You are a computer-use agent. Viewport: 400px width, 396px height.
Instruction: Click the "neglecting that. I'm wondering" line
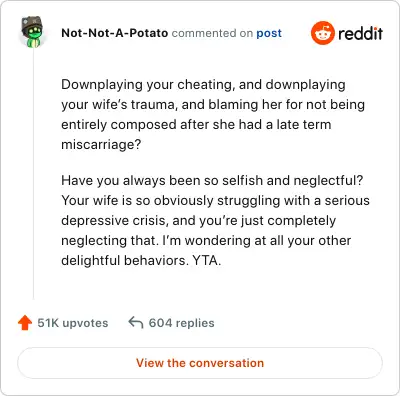tap(206, 240)
